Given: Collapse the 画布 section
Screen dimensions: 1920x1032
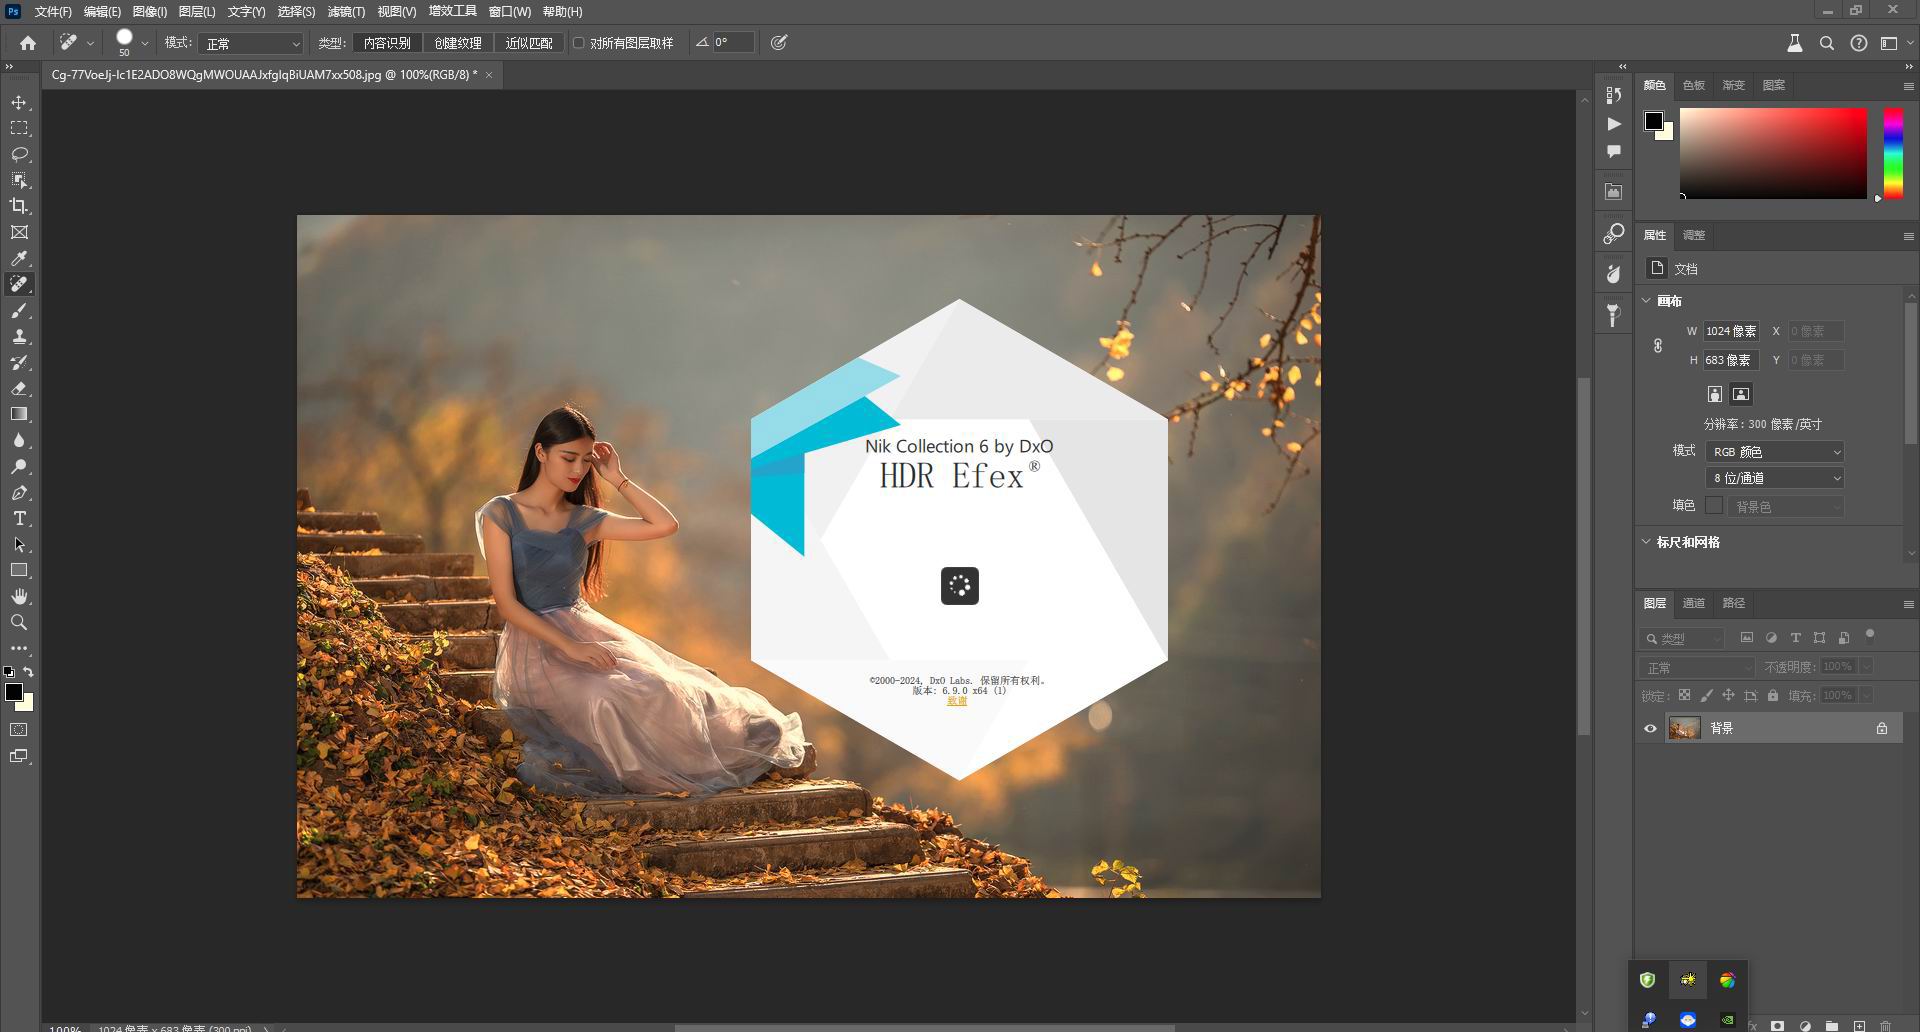Looking at the screenshot, I should (1646, 300).
